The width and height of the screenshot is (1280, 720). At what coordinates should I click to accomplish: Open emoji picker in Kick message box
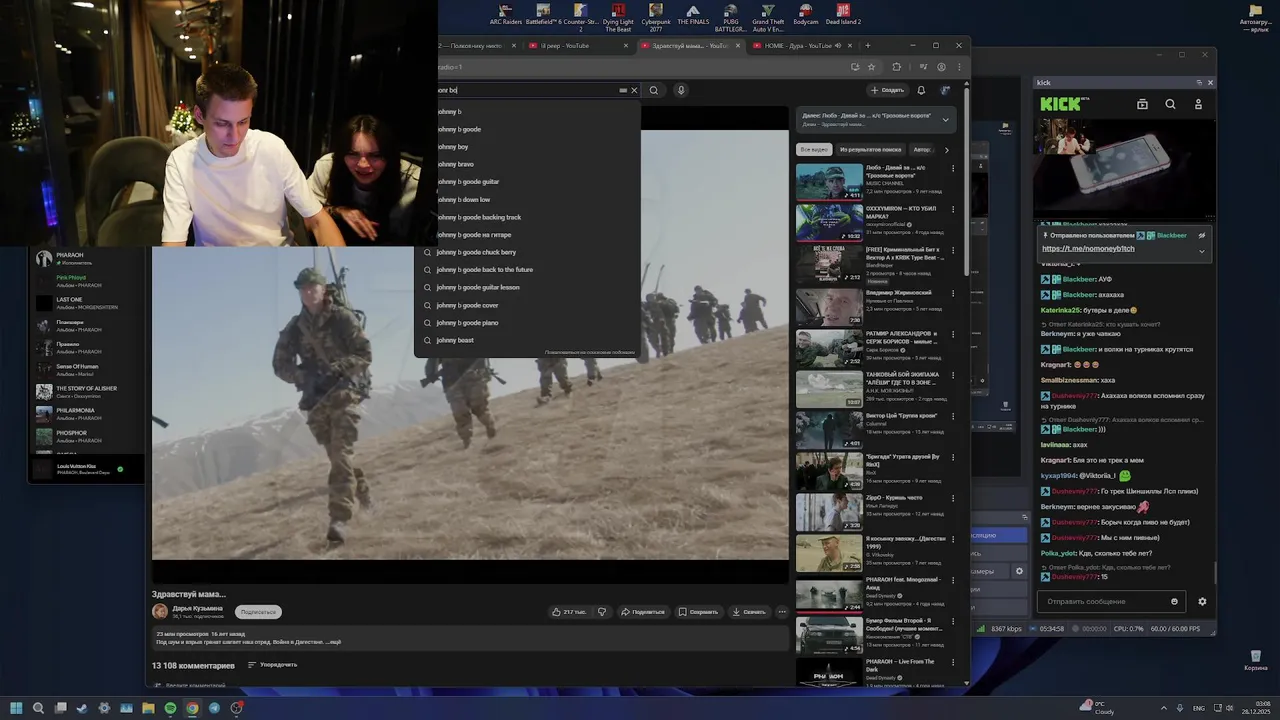click(1174, 602)
